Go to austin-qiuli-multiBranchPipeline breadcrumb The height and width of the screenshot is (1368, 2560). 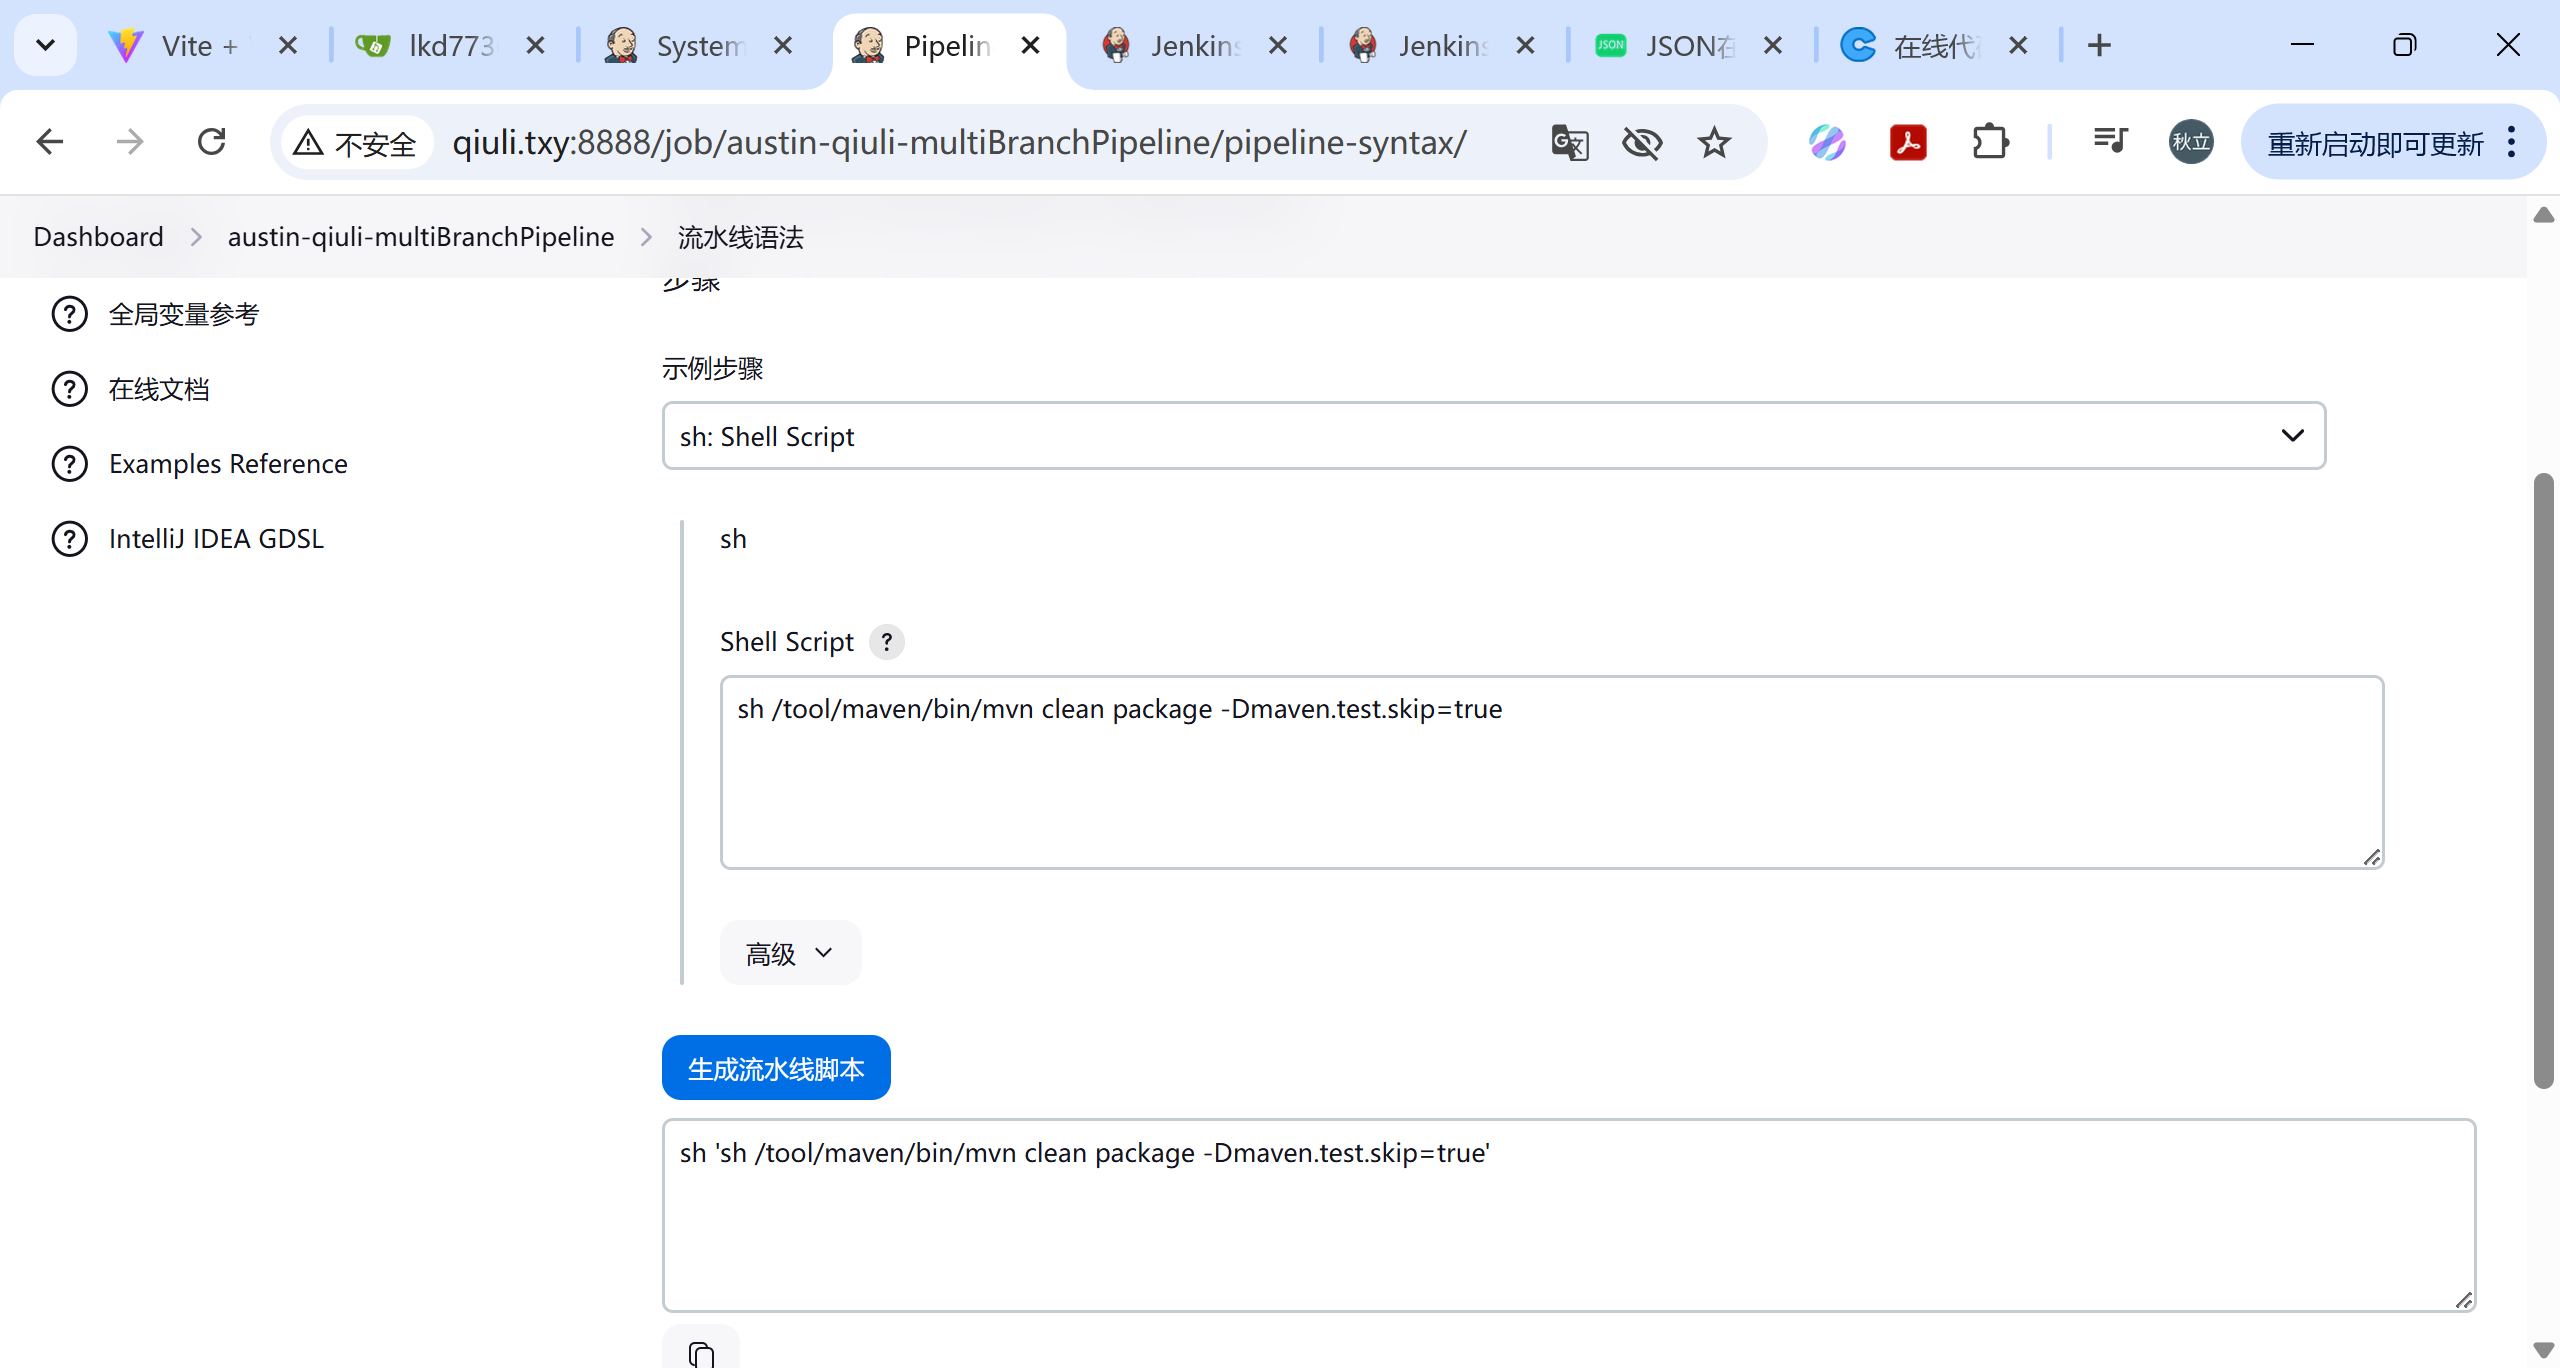pyautogui.click(x=421, y=237)
